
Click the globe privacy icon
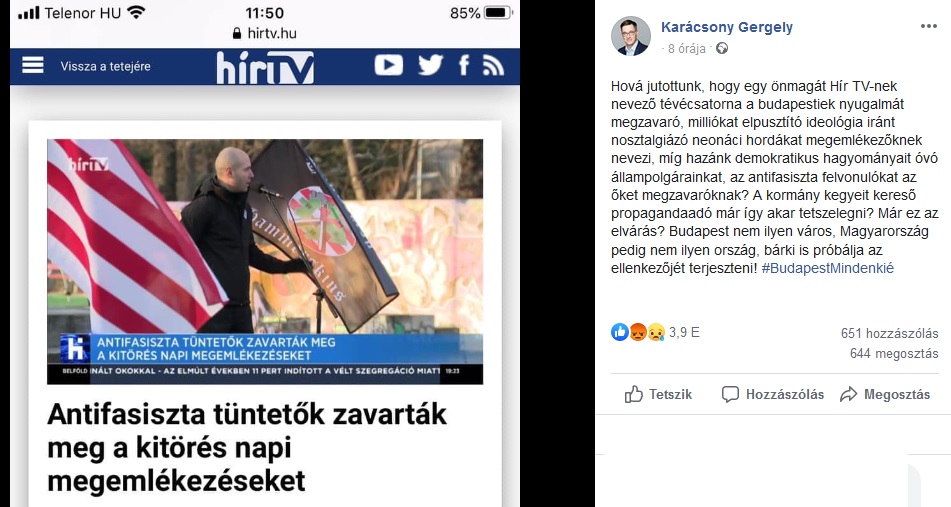click(722, 49)
